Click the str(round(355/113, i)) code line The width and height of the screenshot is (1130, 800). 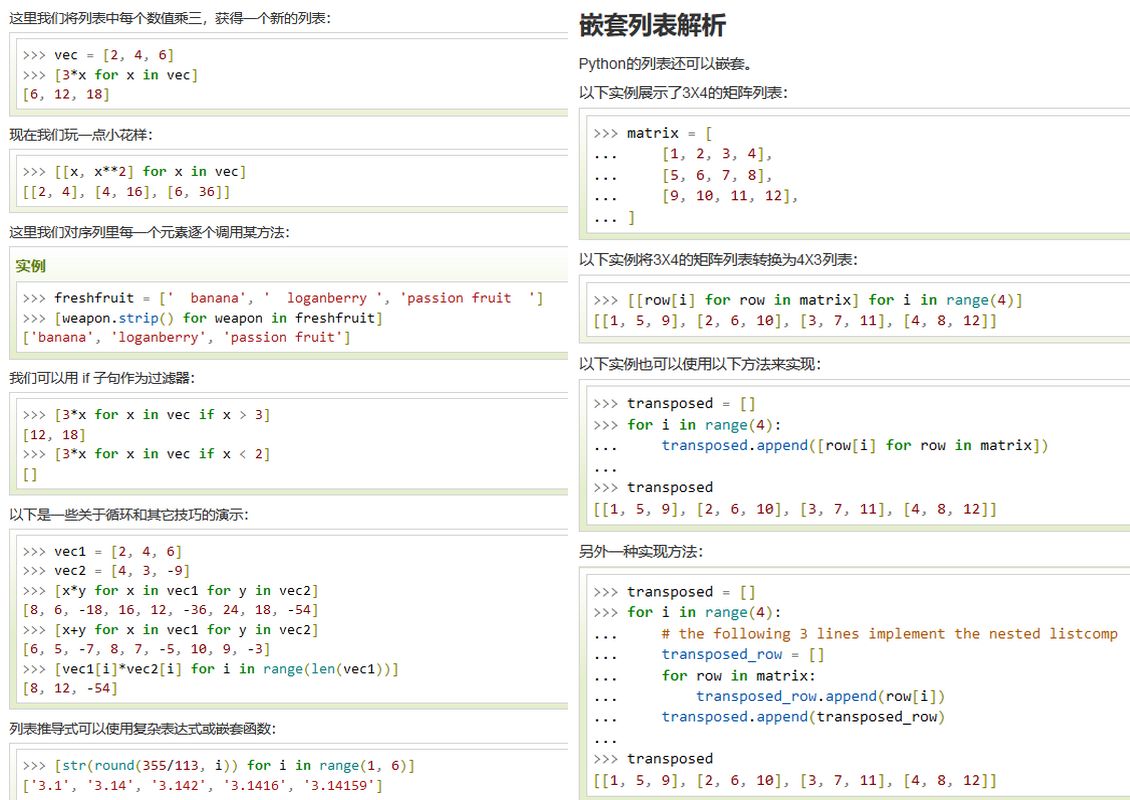pos(218,765)
